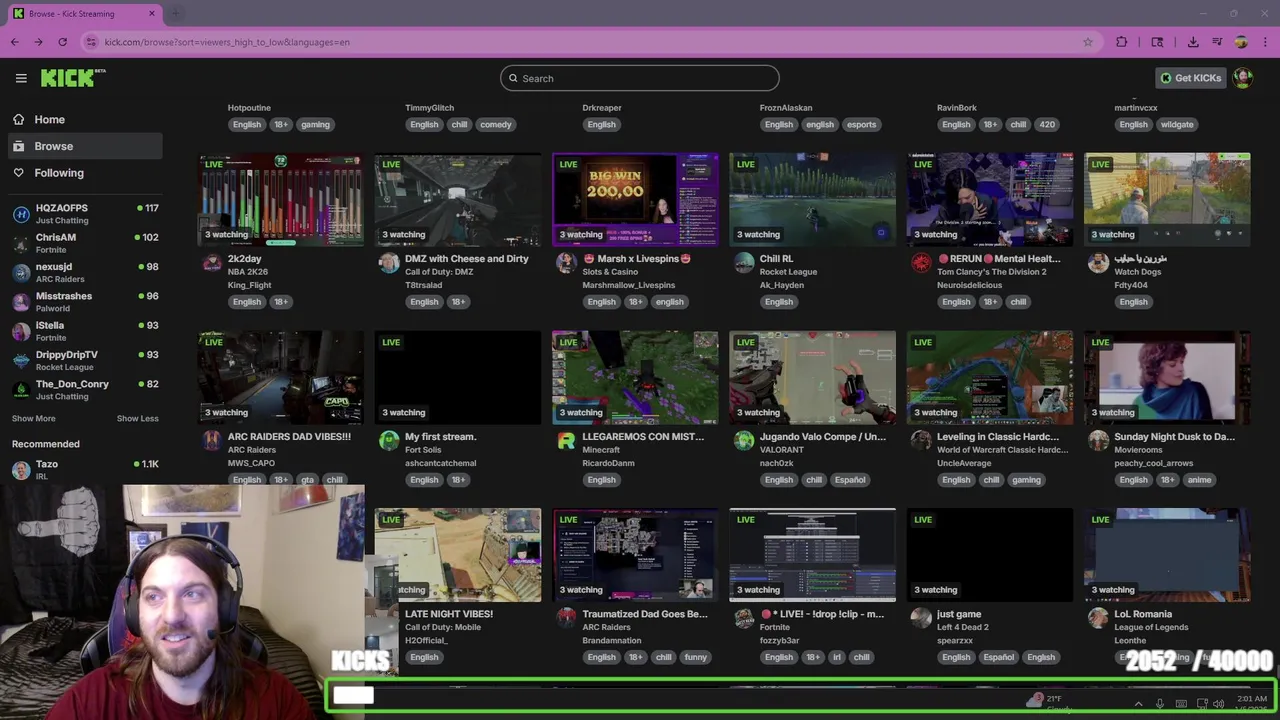Click King_Flight channel avatar
The width and height of the screenshot is (1280, 720).
212,263
